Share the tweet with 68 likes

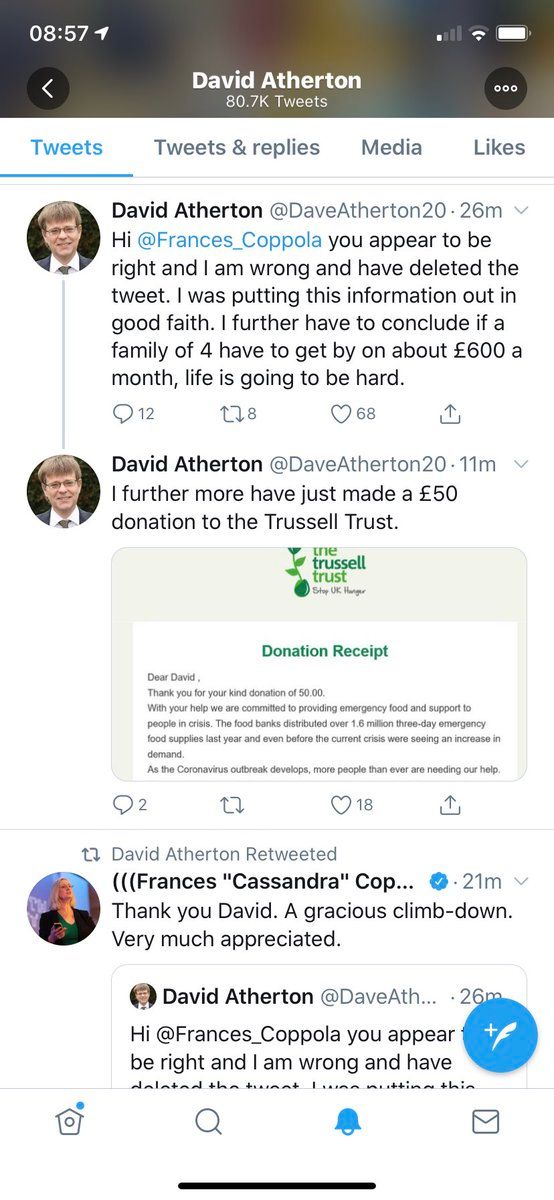point(450,413)
